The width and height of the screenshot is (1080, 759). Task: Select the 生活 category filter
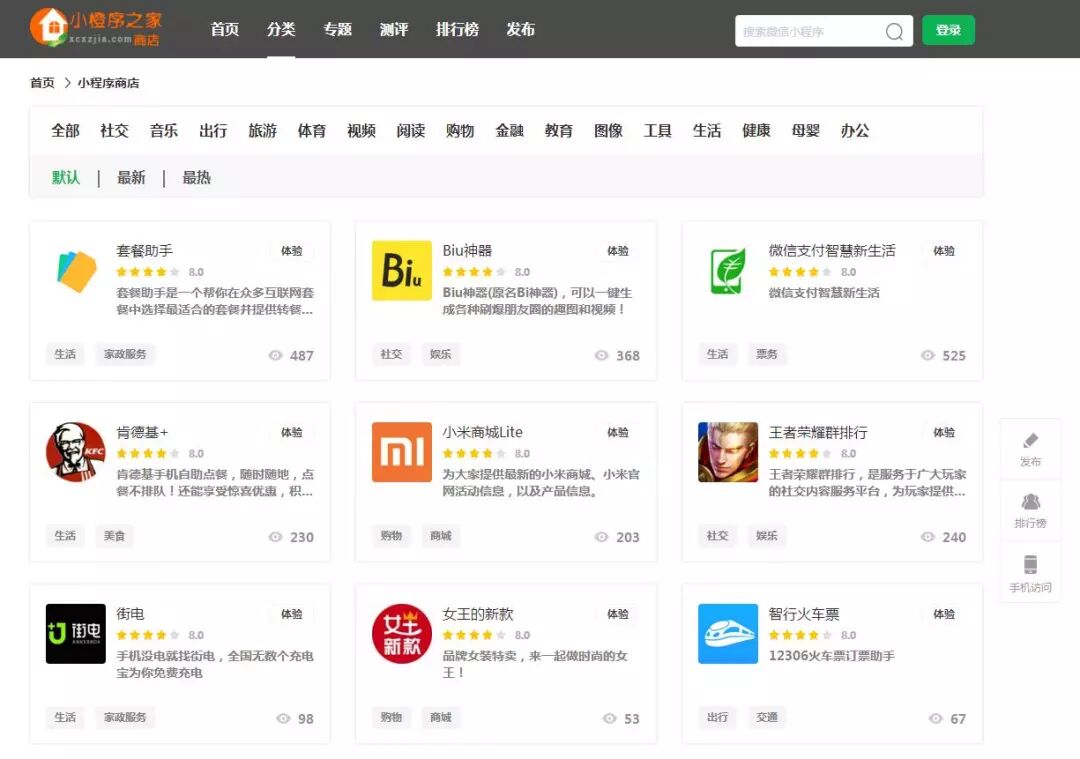click(x=707, y=130)
